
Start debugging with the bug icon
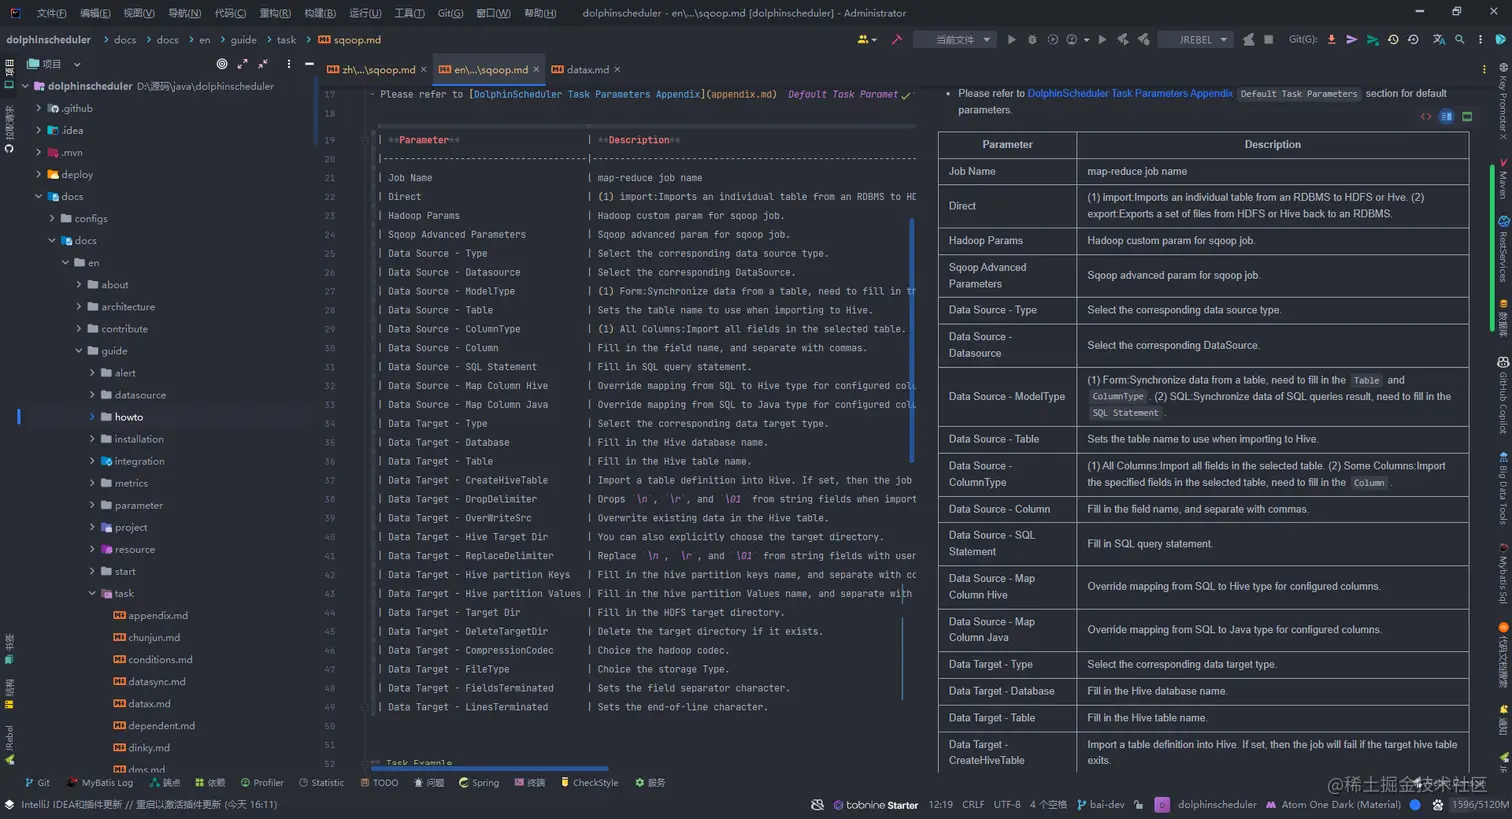pos(1032,40)
